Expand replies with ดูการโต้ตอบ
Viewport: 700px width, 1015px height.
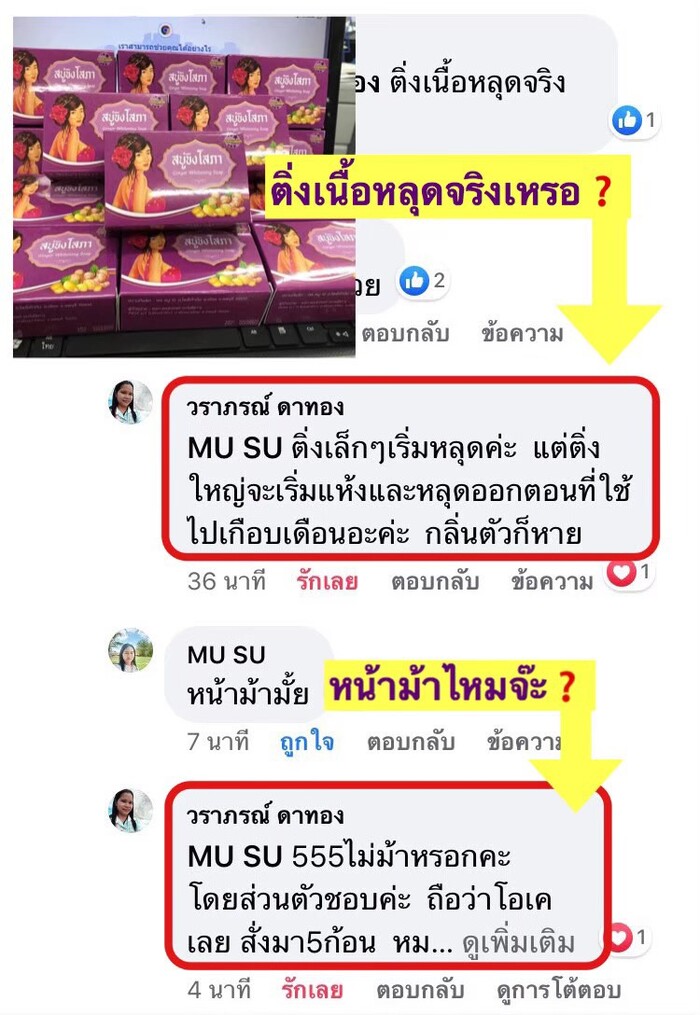click(559, 990)
